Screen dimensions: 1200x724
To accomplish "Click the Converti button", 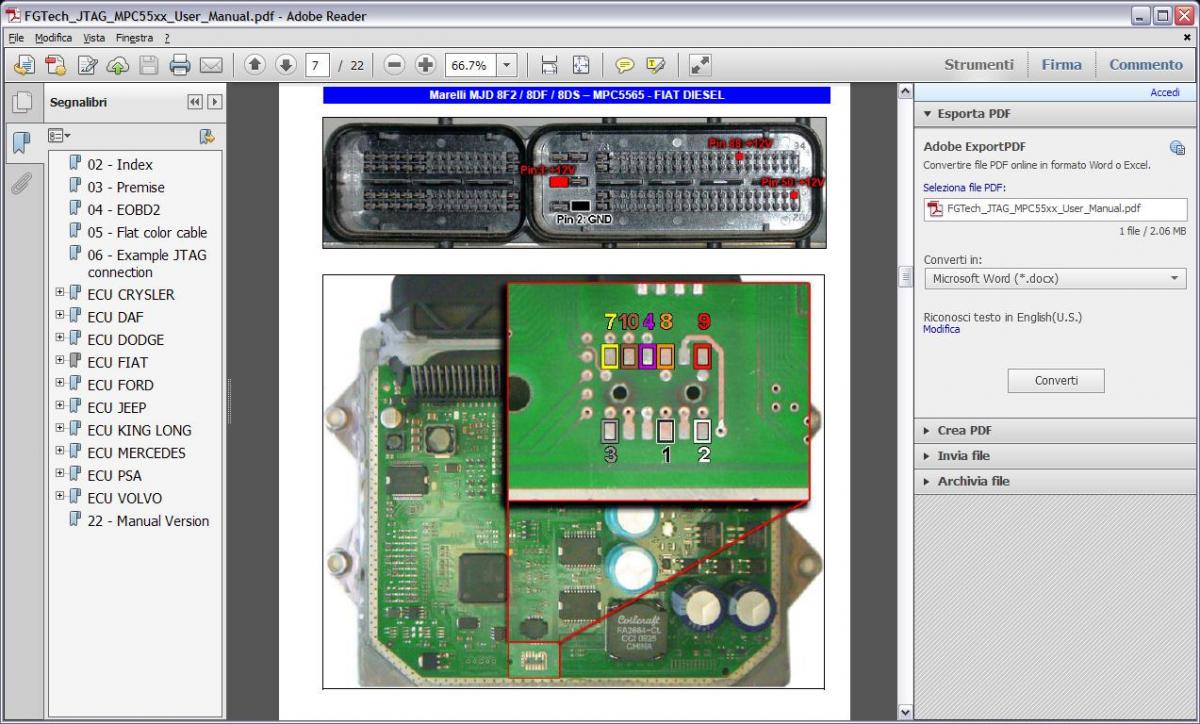I will [1056, 381].
